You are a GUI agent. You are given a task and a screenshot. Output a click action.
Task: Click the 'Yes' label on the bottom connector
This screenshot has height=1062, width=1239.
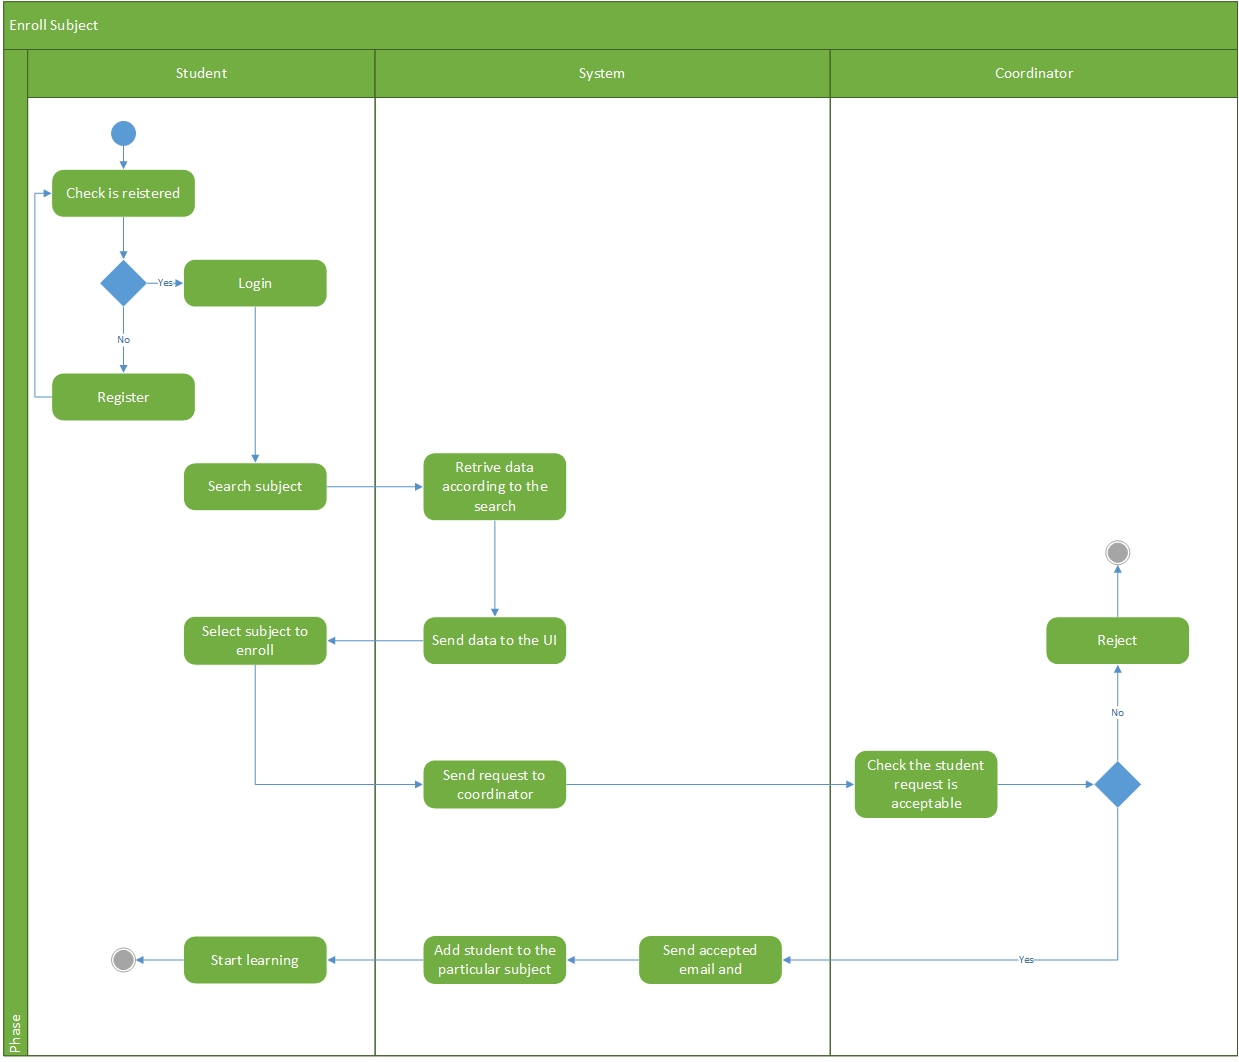(x=1026, y=960)
